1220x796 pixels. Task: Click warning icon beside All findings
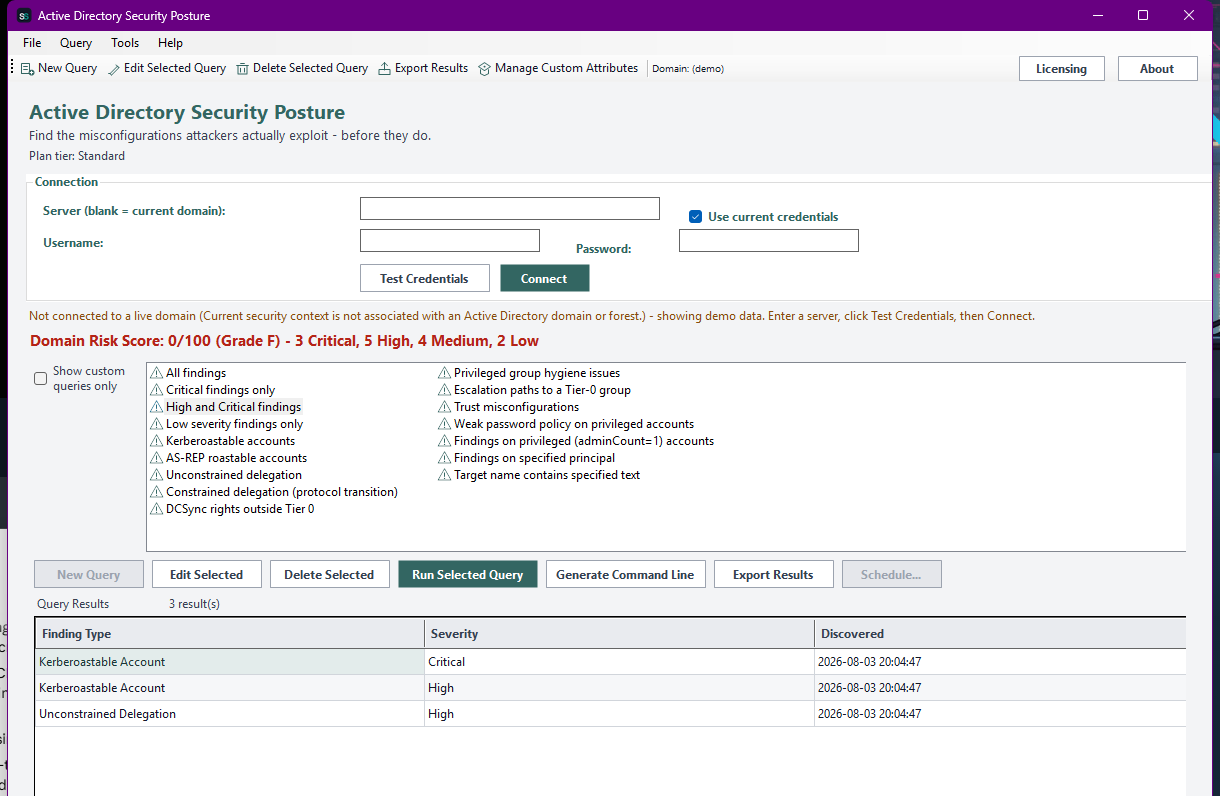157,373
